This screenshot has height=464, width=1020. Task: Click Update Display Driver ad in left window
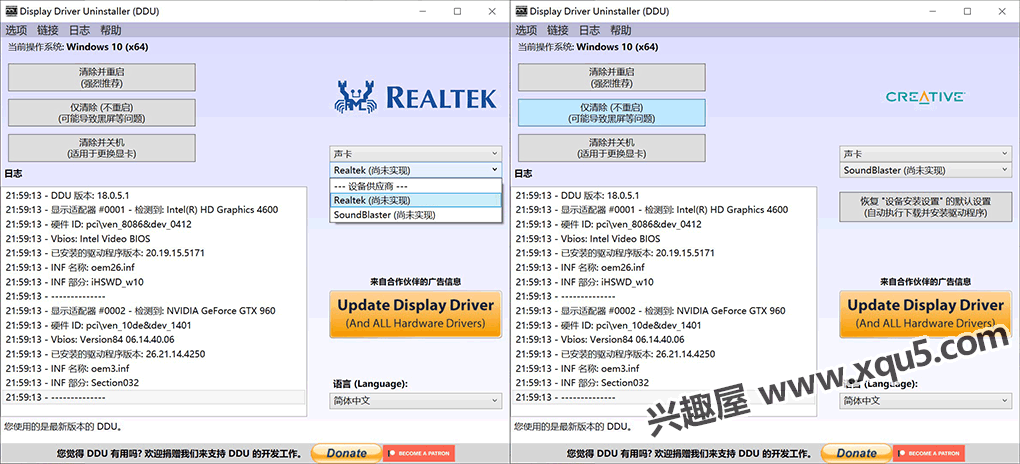pyautogui.click(x=415, y=314)
